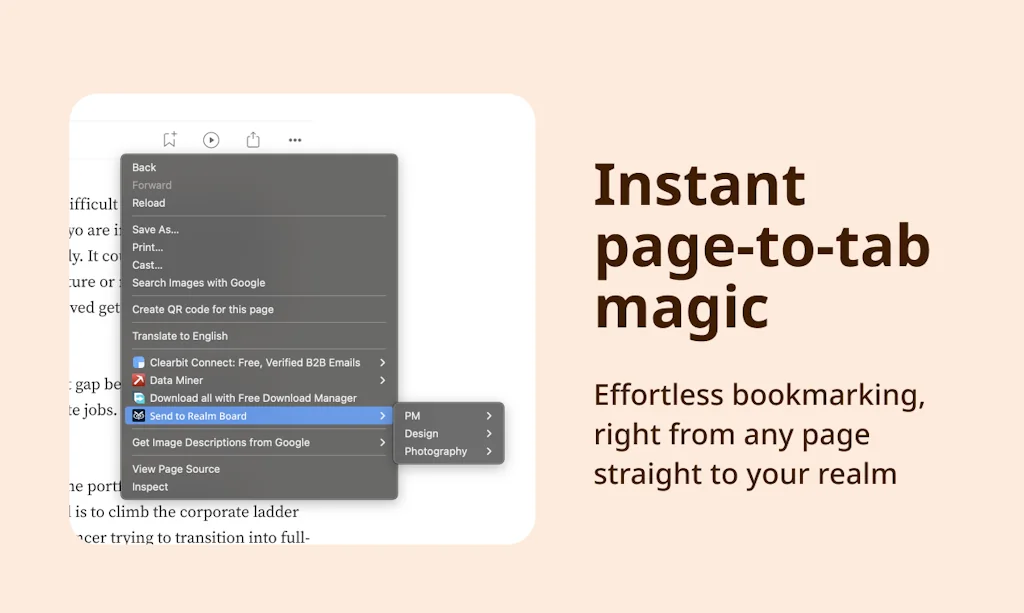
Task: Click the Free Download Manager icon
Action: click(139, 398)
